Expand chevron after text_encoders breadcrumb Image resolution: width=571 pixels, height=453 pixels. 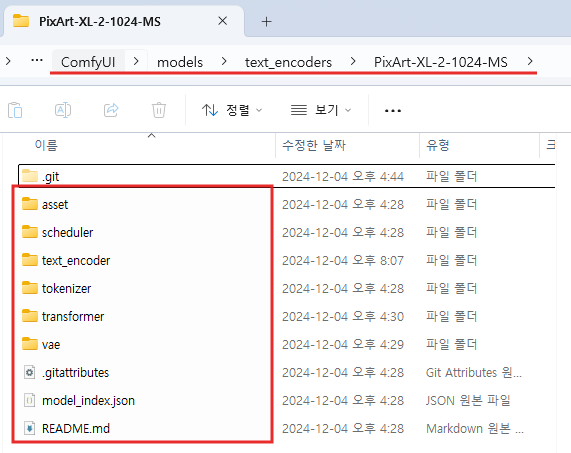(353, 62)
